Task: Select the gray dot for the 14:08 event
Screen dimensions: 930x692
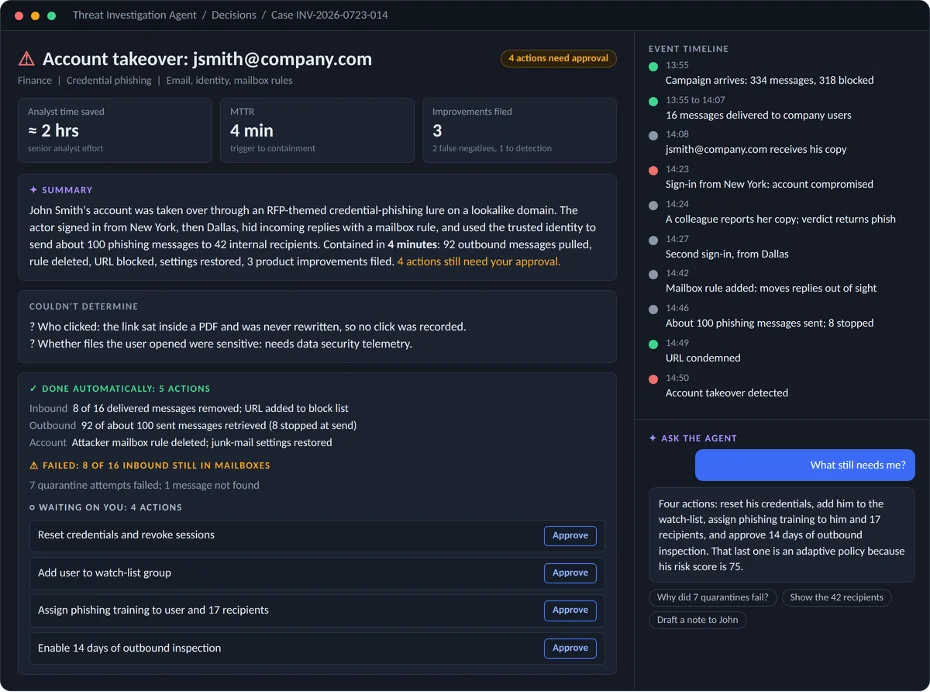Action: click(x=653, y=136)
